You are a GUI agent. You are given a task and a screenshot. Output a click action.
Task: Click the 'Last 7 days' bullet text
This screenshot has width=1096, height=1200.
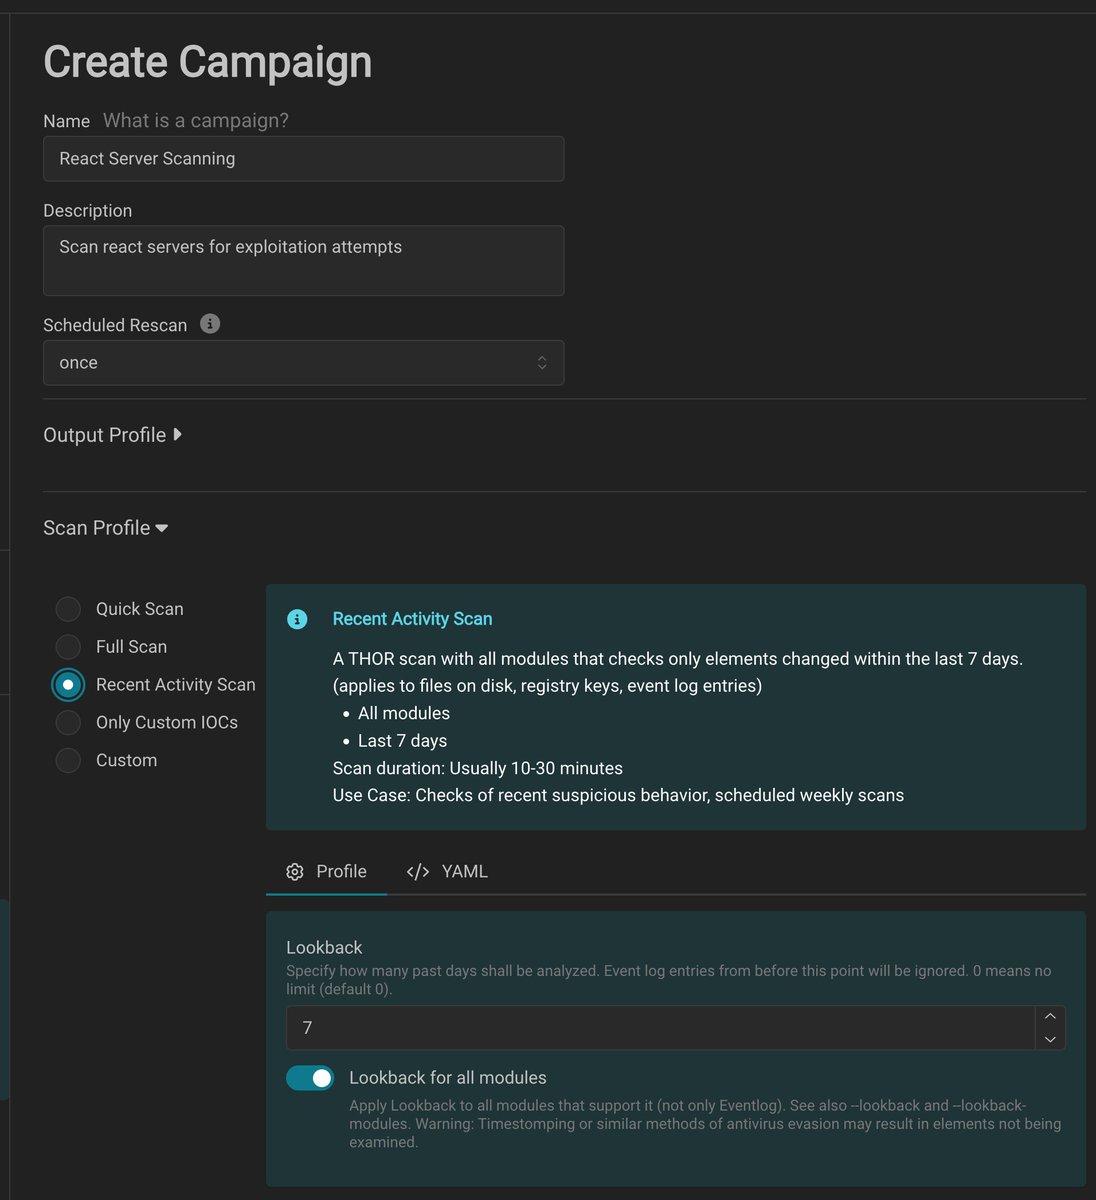point(402,741)
